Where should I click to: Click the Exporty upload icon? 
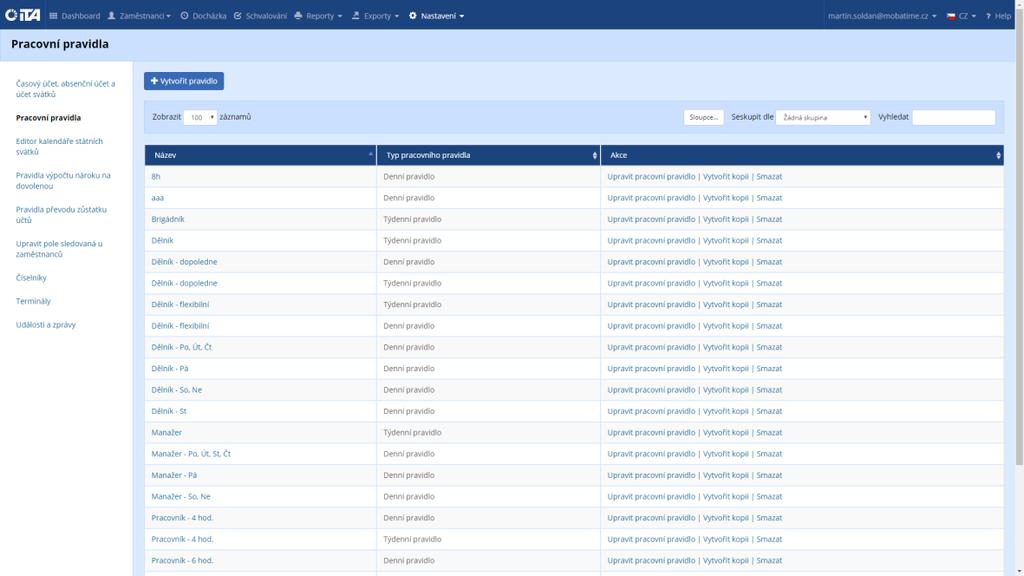355,16
